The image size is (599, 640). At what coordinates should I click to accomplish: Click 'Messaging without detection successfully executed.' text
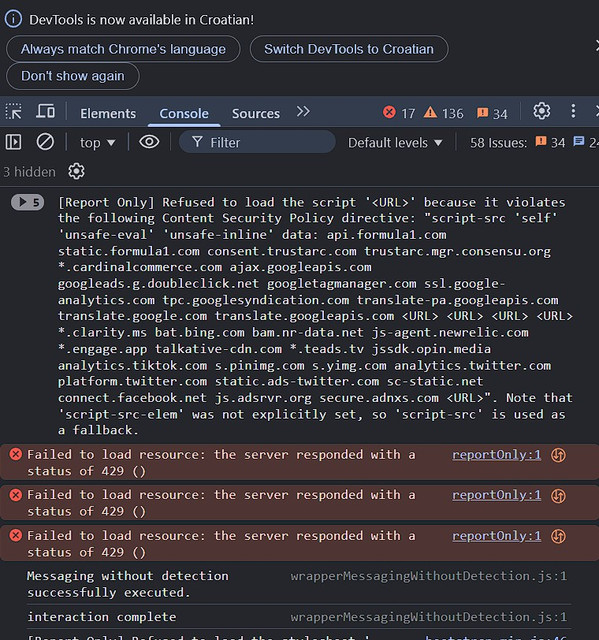128,584
